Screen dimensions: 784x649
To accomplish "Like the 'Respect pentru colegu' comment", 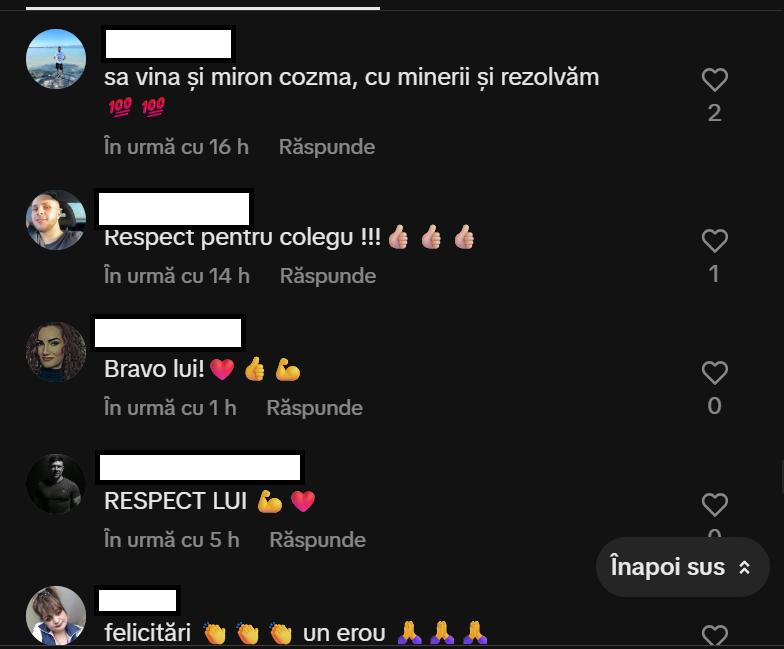I will [x=714, y=241].
